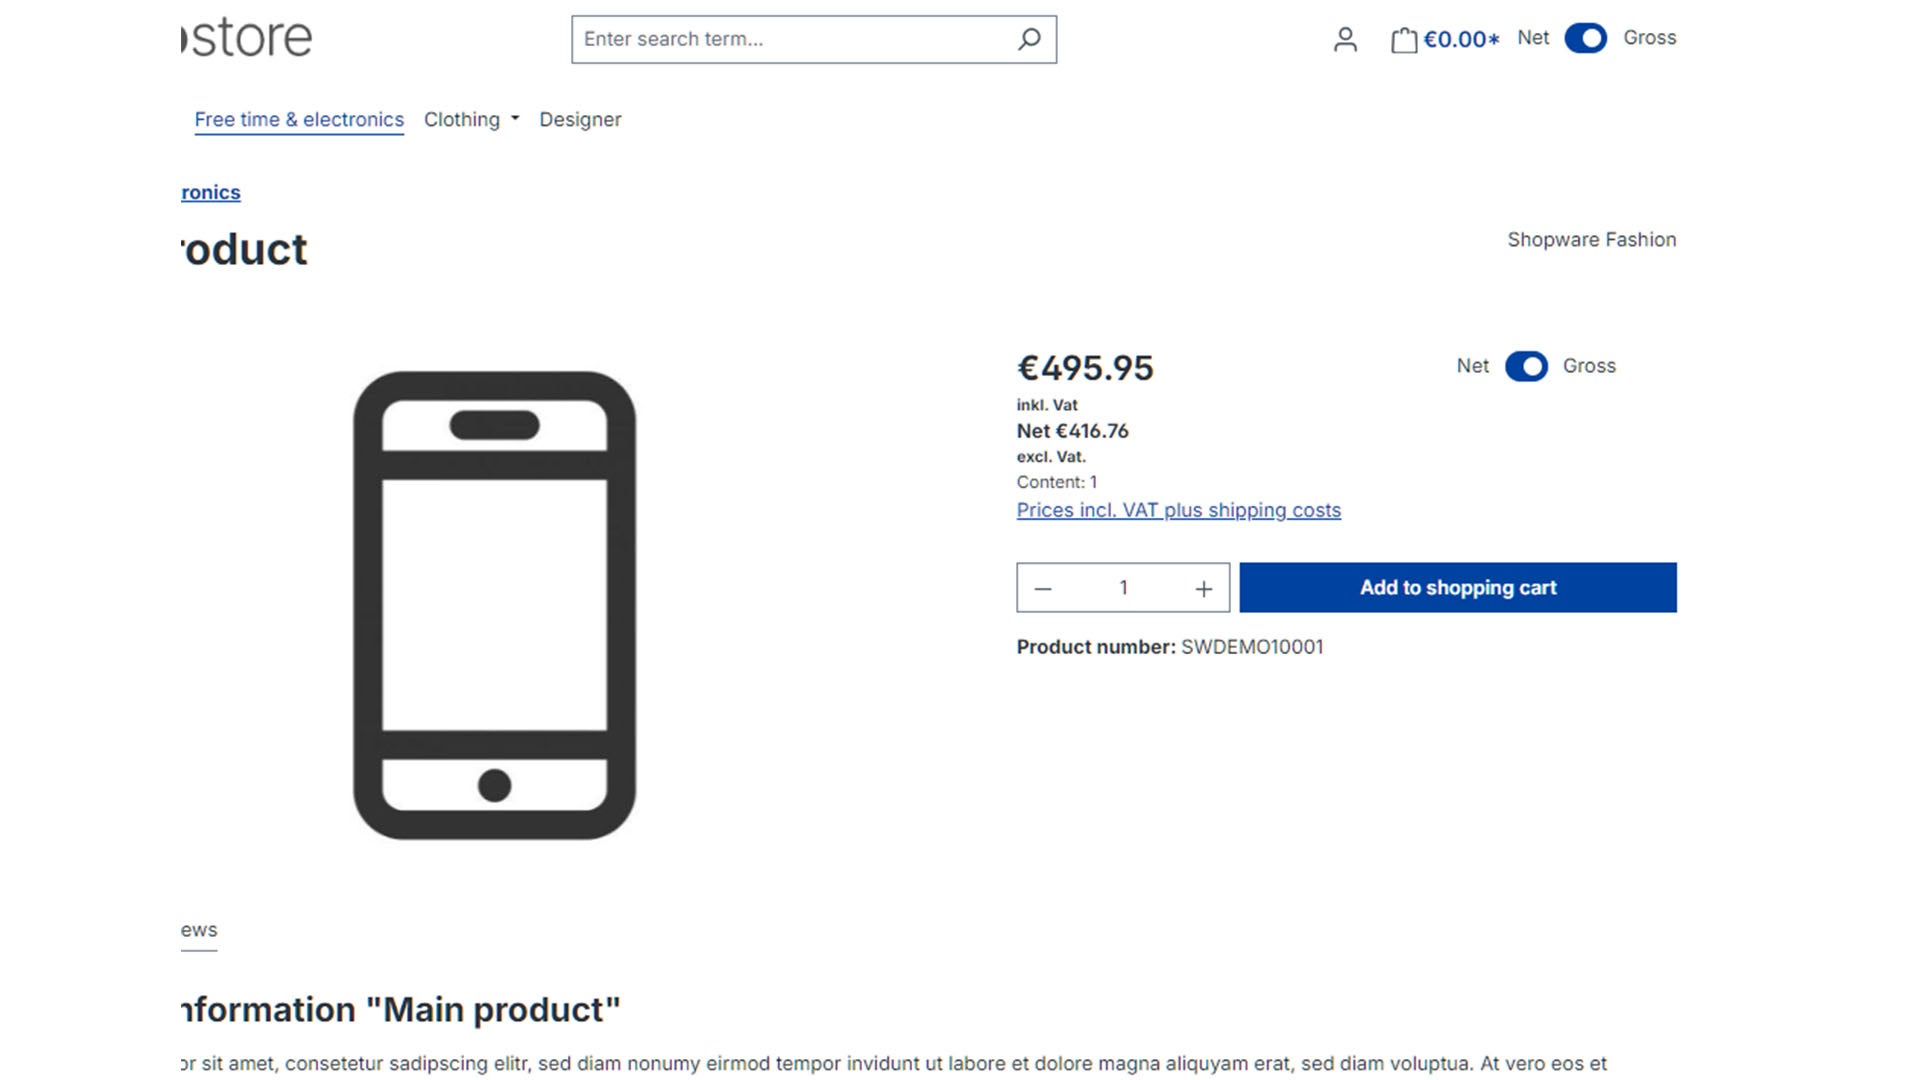Open Prices incl. VAT plus shipping costs link
Screen dimensions: 1920x1080
click(x=1179, y=510)
